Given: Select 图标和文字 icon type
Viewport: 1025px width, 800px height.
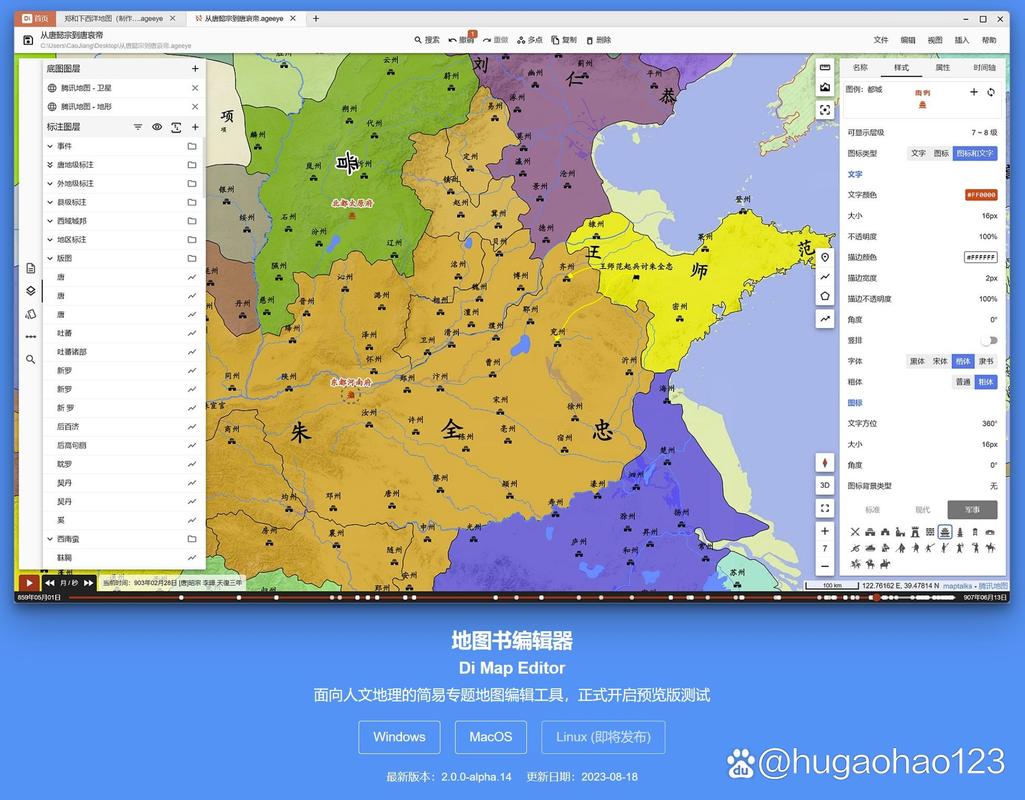Looking at the screenshot, I should 975,154.
